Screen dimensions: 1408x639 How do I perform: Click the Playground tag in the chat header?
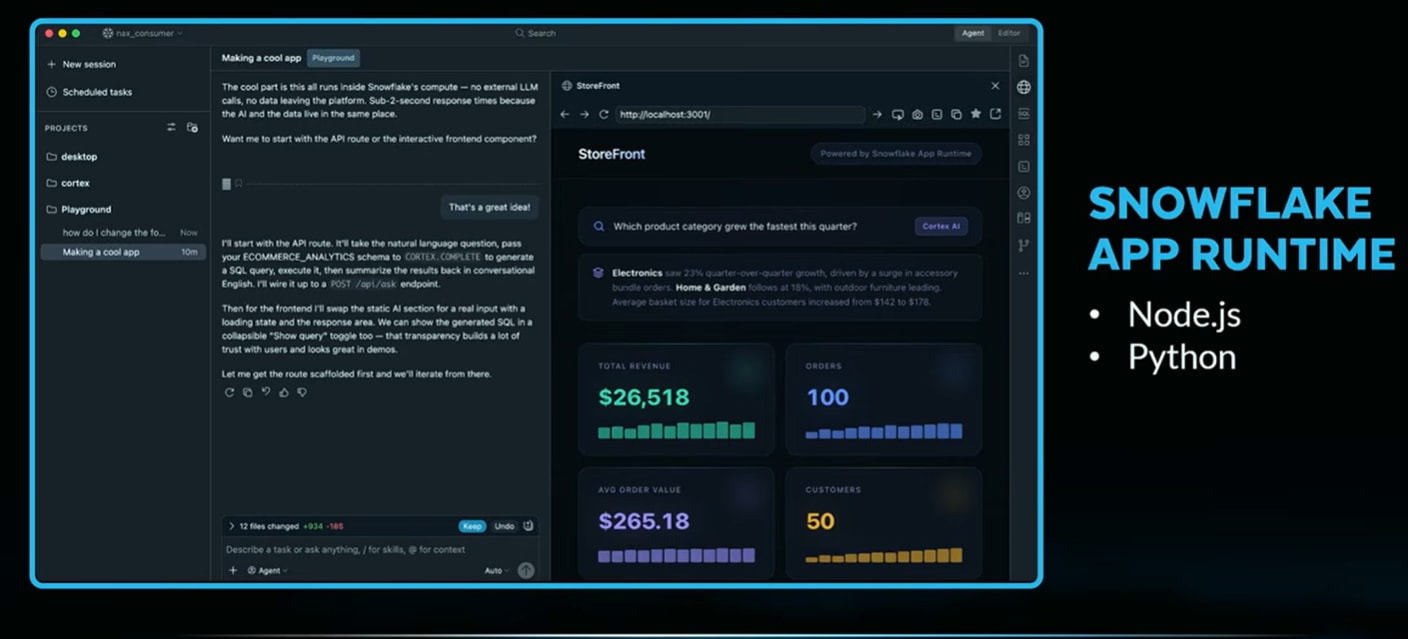[x=333, y=58]
